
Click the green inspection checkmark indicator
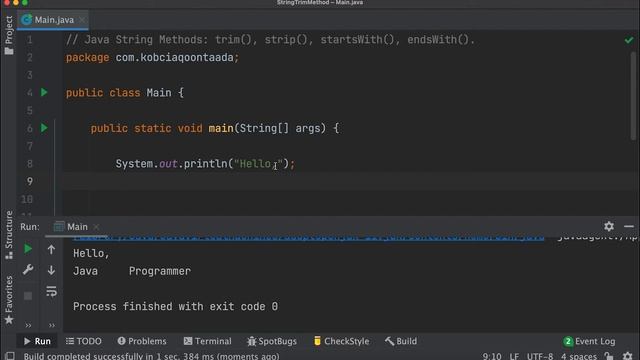(629, 40)
